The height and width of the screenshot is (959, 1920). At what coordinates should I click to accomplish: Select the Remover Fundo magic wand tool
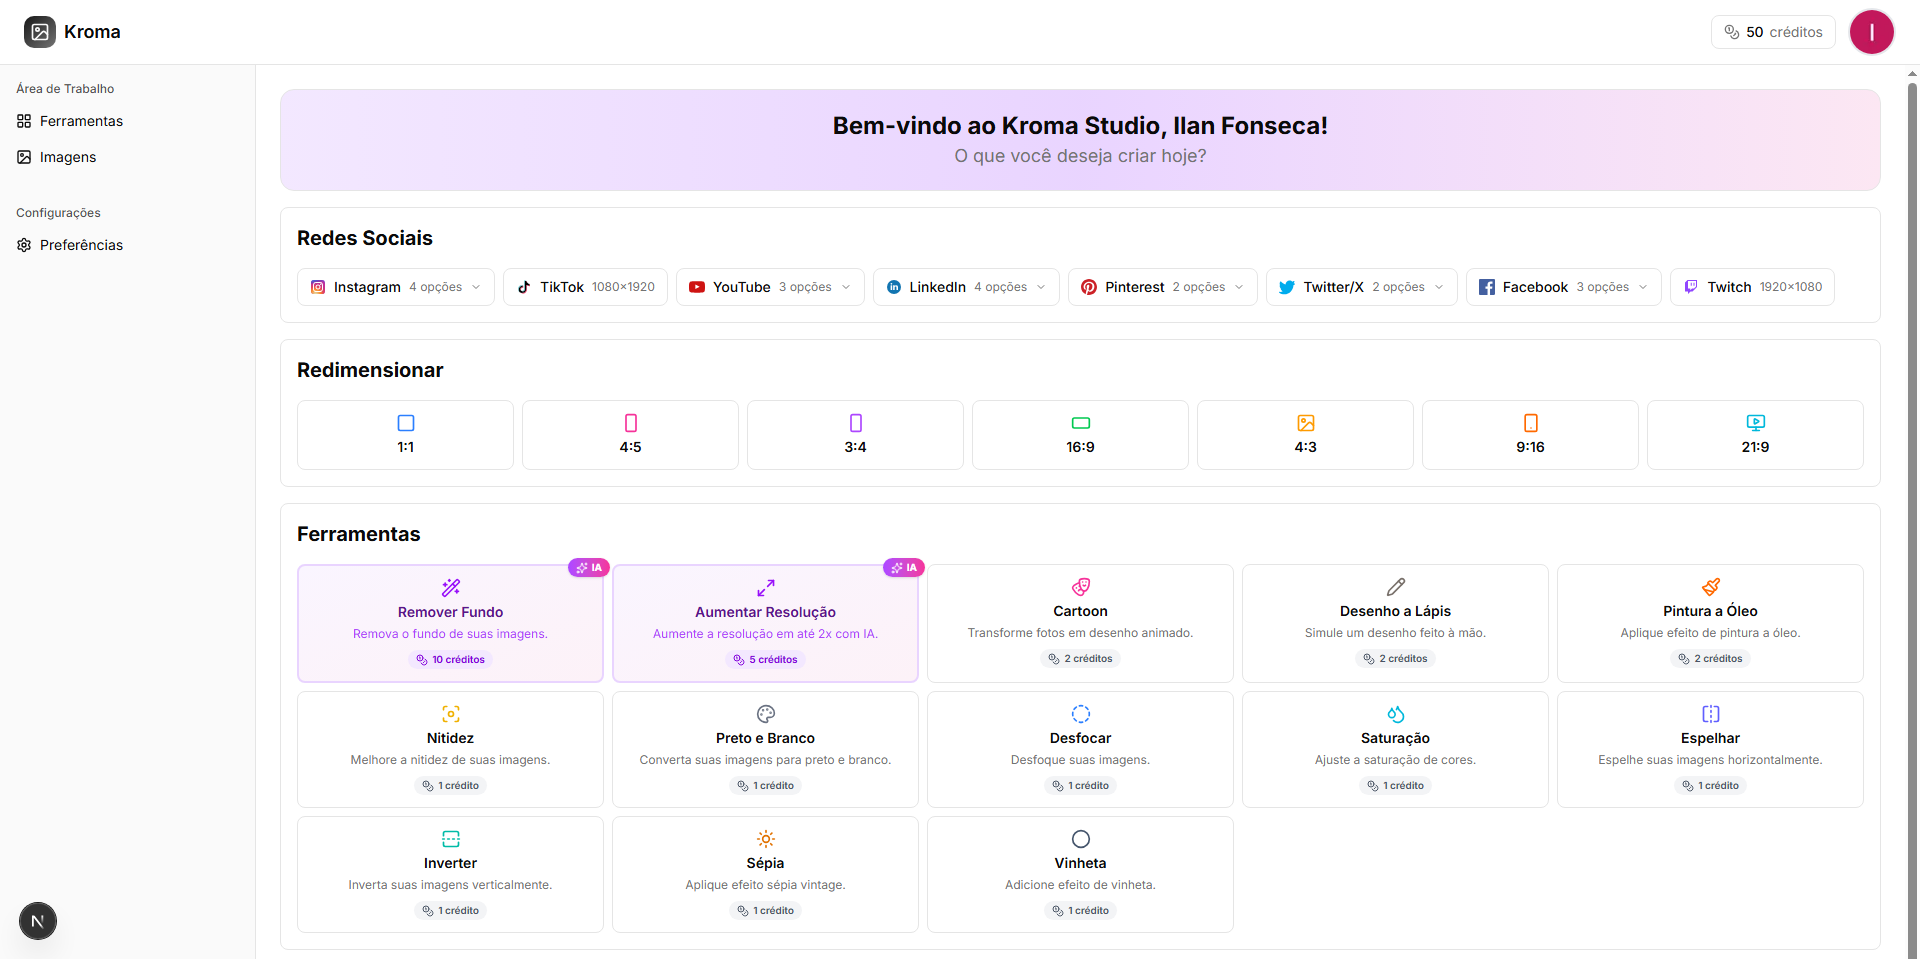[x=450, y=622]
